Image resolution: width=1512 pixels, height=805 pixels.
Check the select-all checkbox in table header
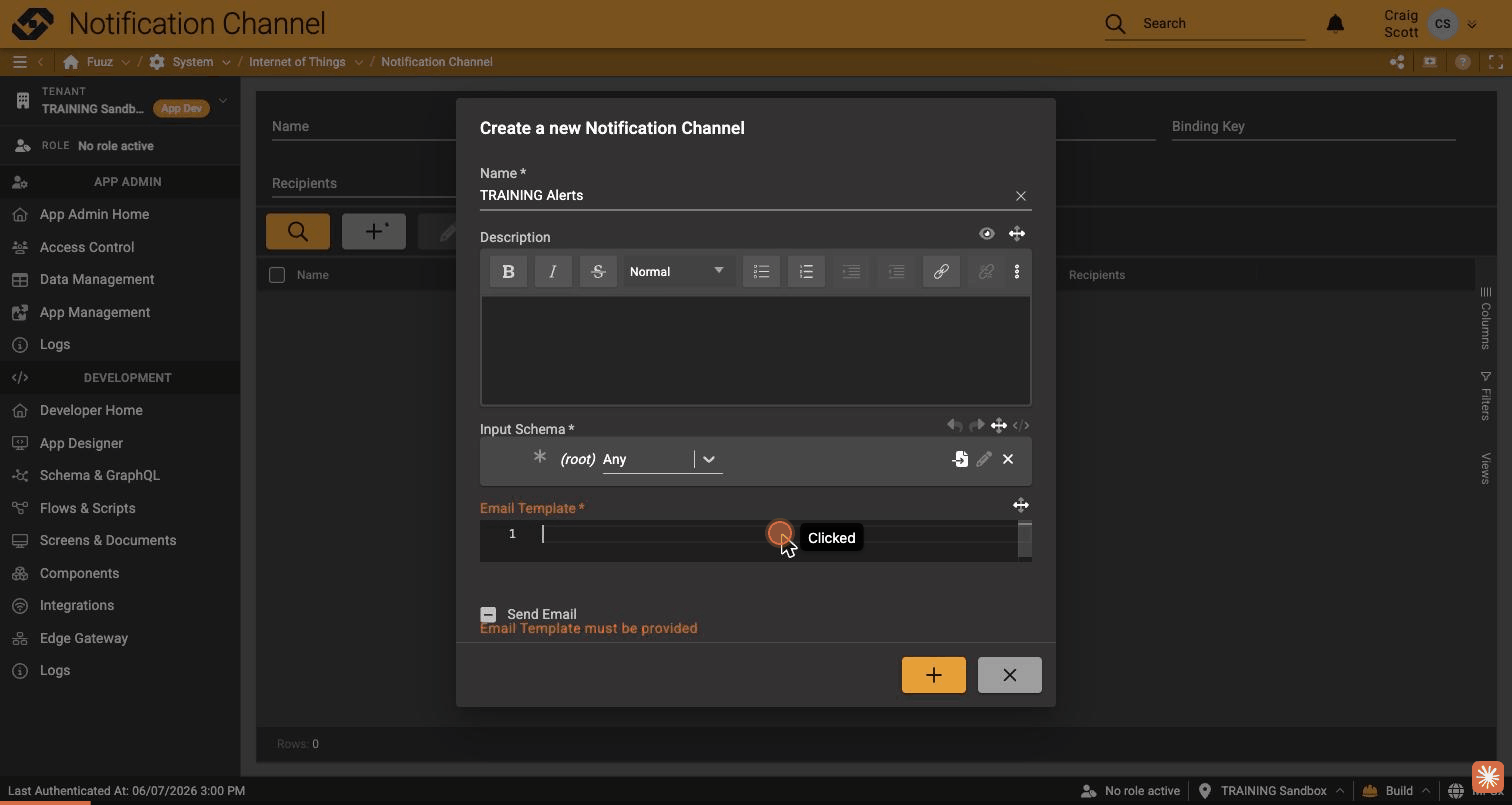277,275
